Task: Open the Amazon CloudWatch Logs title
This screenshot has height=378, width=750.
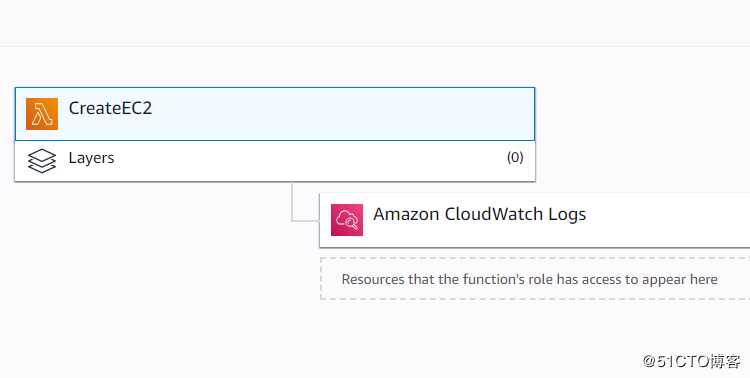Action: coord(479,214)
